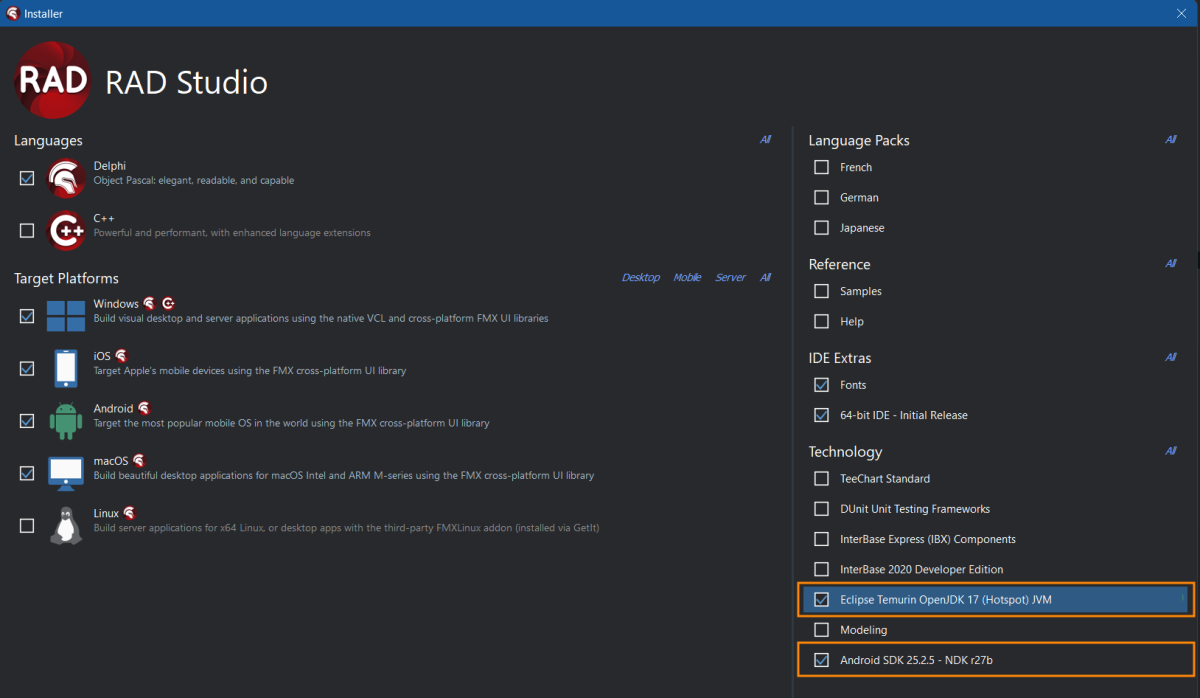Select All link for Technology
This screenshot has height=698, width=1200.
click(x=1170, y=451)
